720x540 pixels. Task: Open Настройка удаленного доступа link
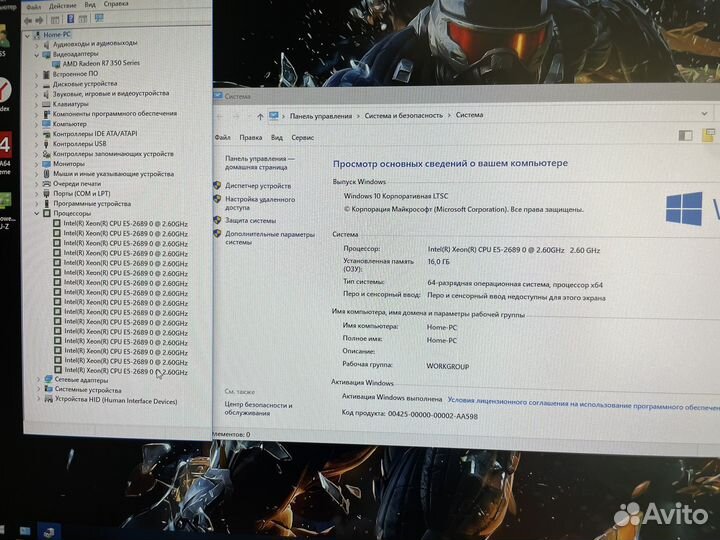tap(260, 203)
